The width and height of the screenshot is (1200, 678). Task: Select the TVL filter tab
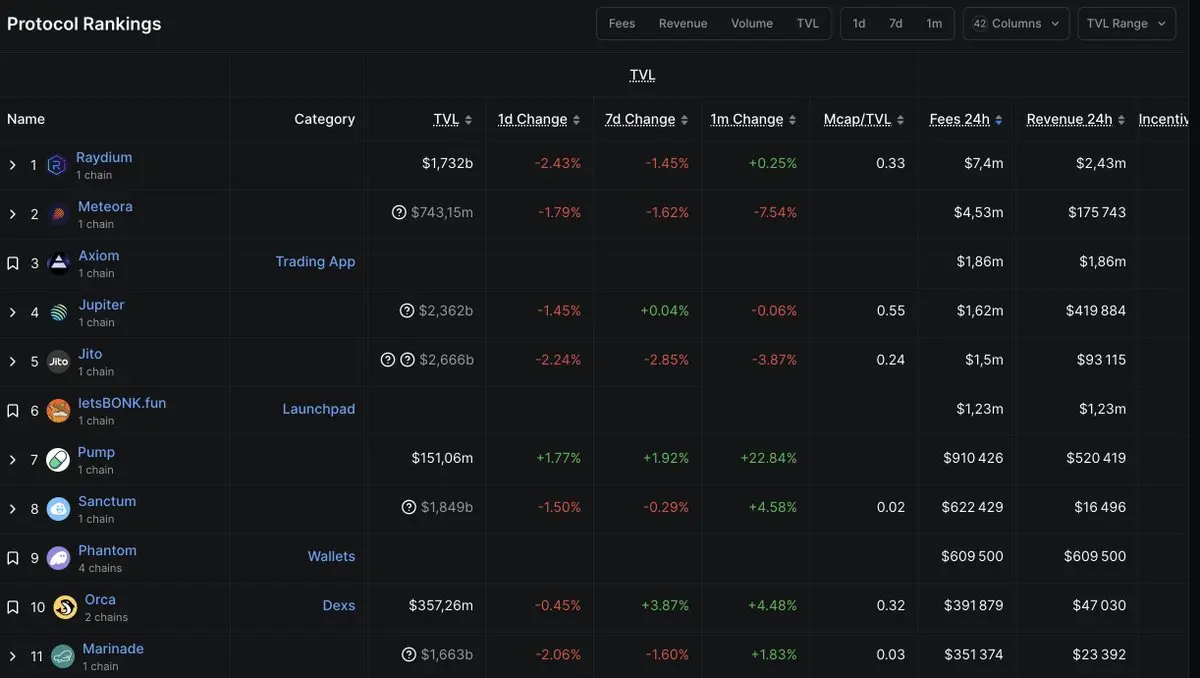(808, 24)
